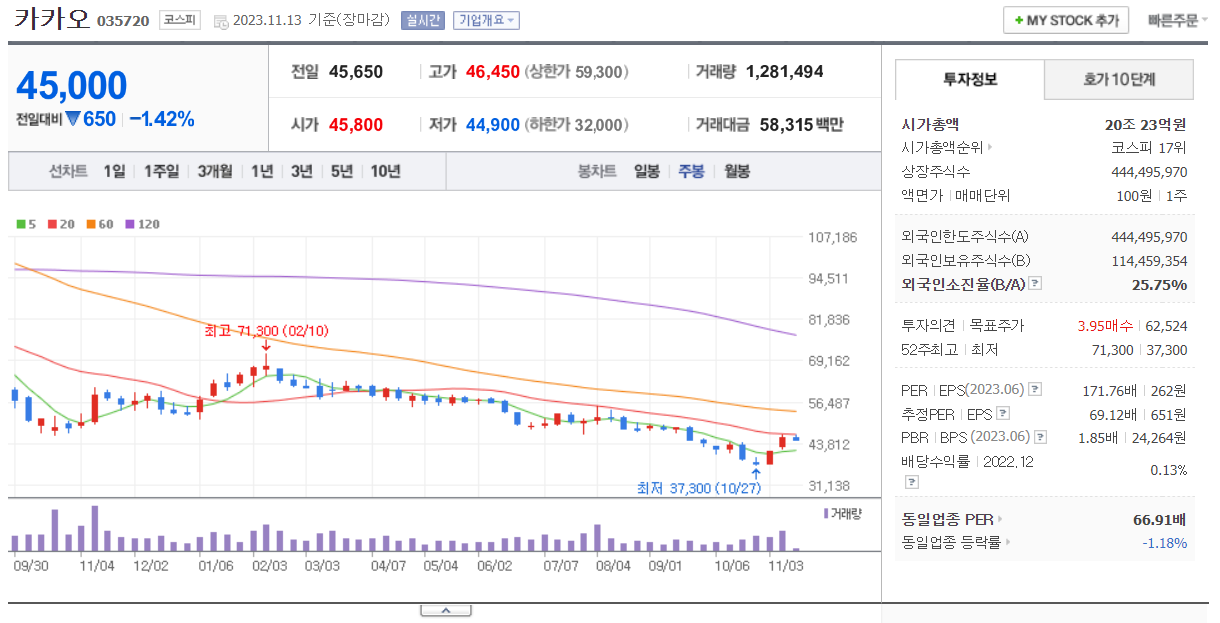Open the 동일업종 PER link
The width and height of the screenshot is (1220, 623).
948,519
